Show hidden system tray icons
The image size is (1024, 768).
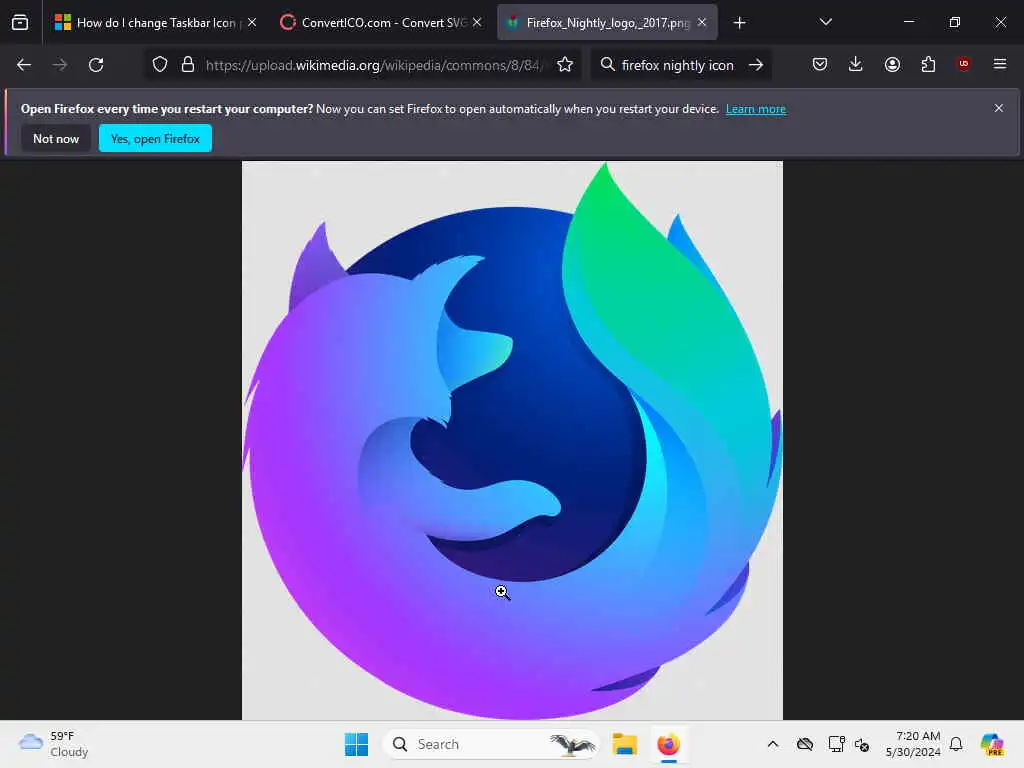click(x=773, y=744)
